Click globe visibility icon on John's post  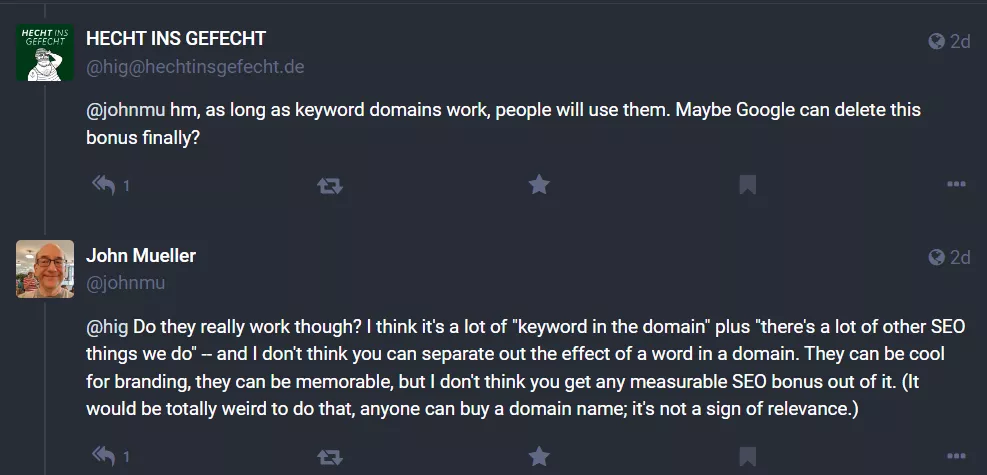pos(937,257)
